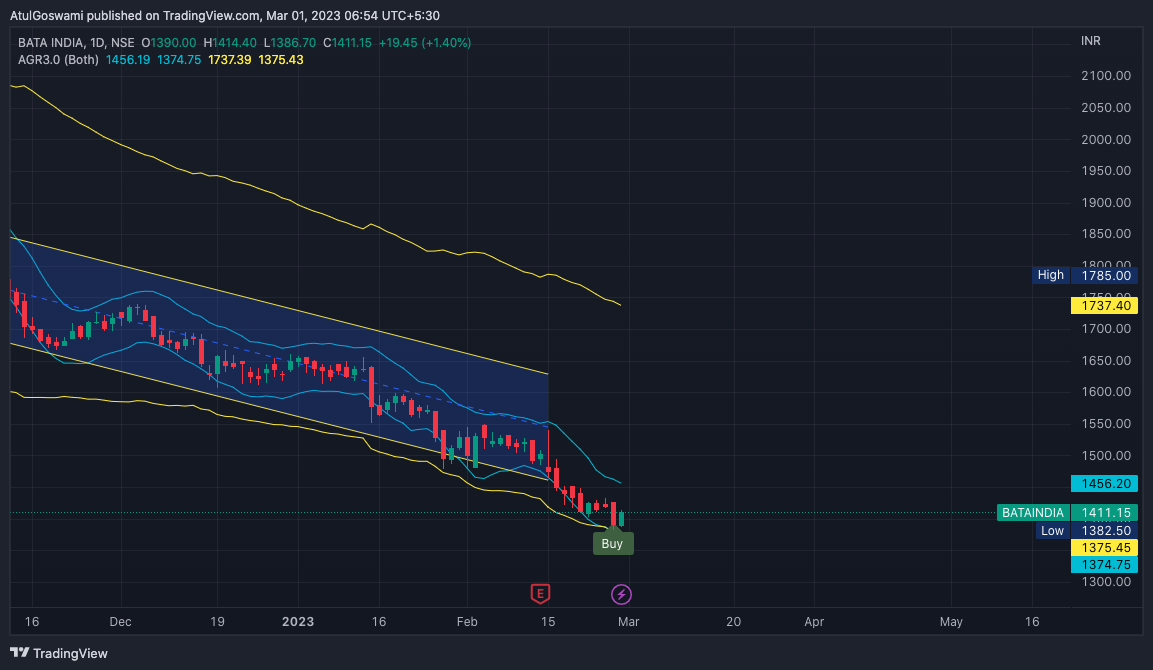Screen dimensions: 1153x670
Task: Click the INR currency label
Action: [x=1090, y=41]
